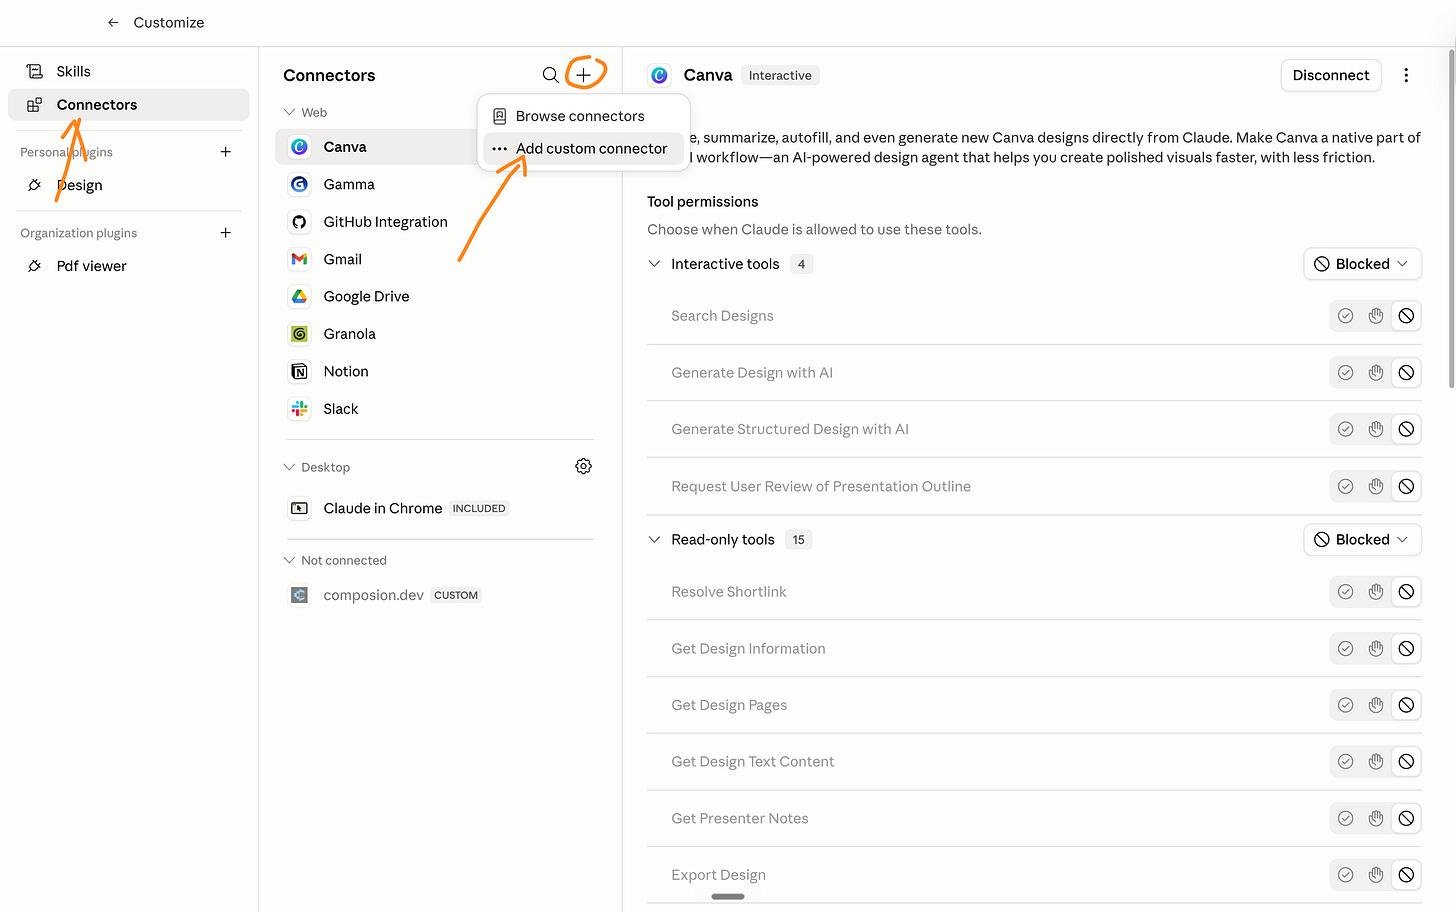1456x912 pixels.
Task: Block the Resolve Shortlink tool
Action: (x=1406, y=592)
